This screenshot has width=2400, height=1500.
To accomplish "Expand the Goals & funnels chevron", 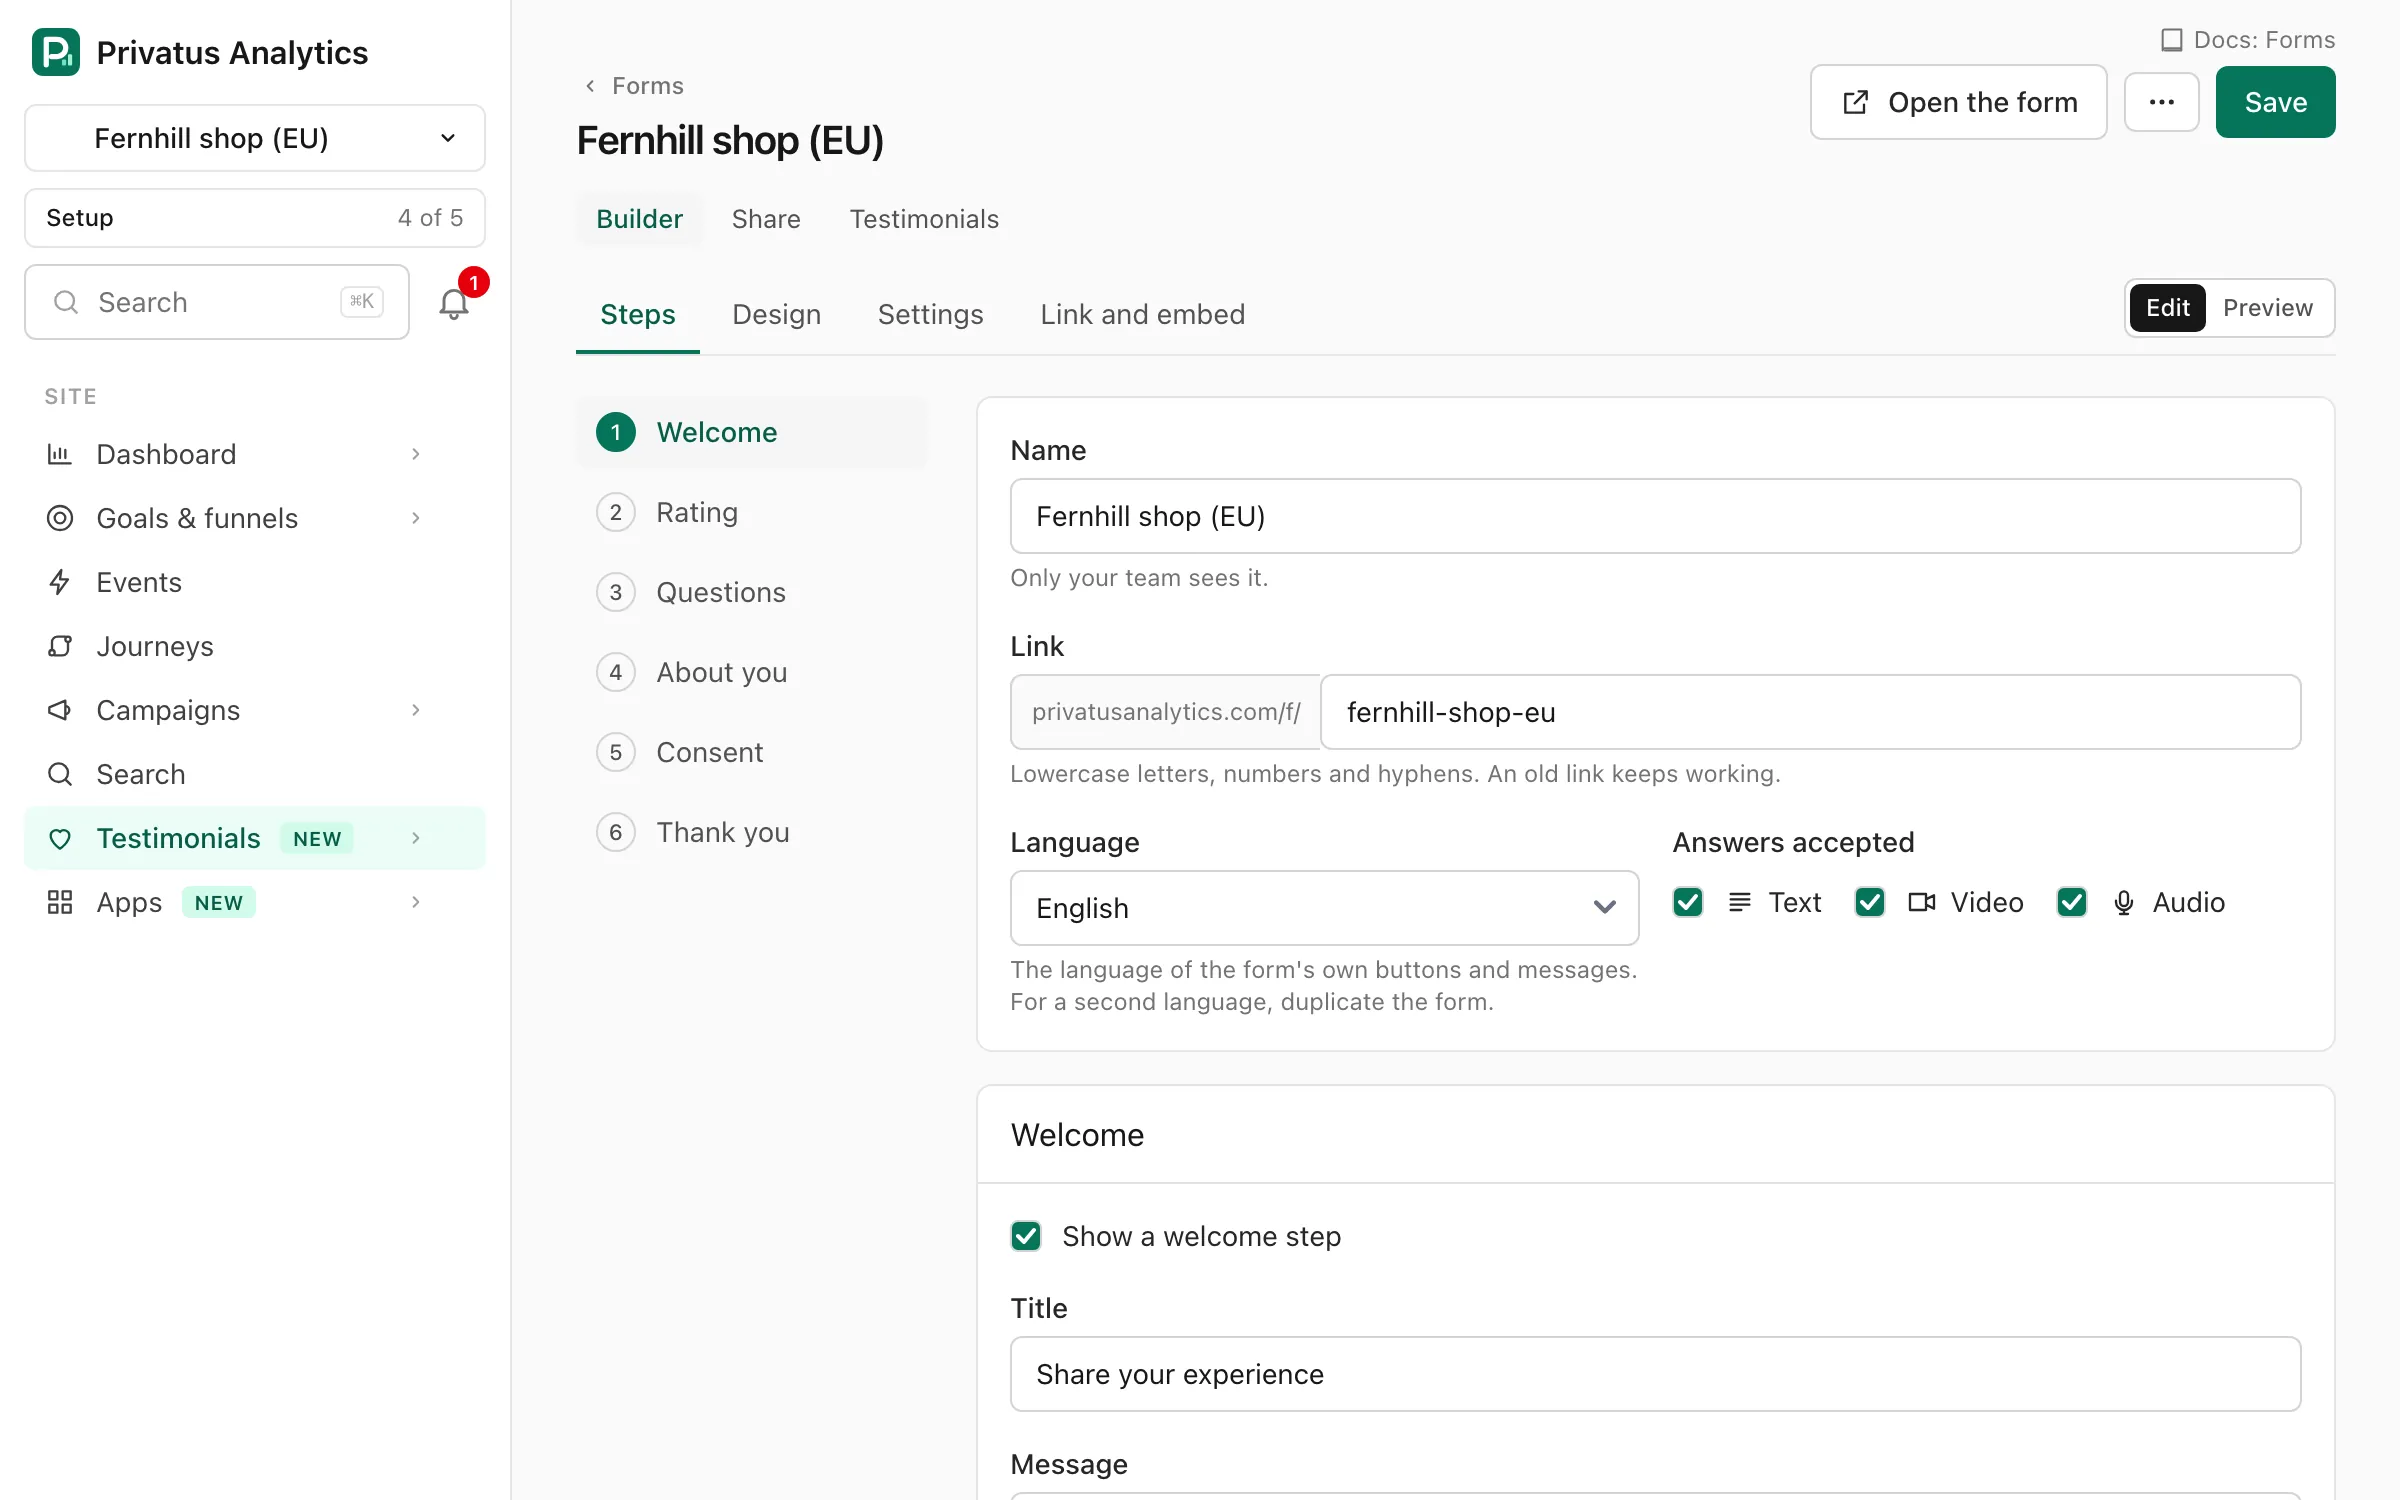I will pos(416,518).
